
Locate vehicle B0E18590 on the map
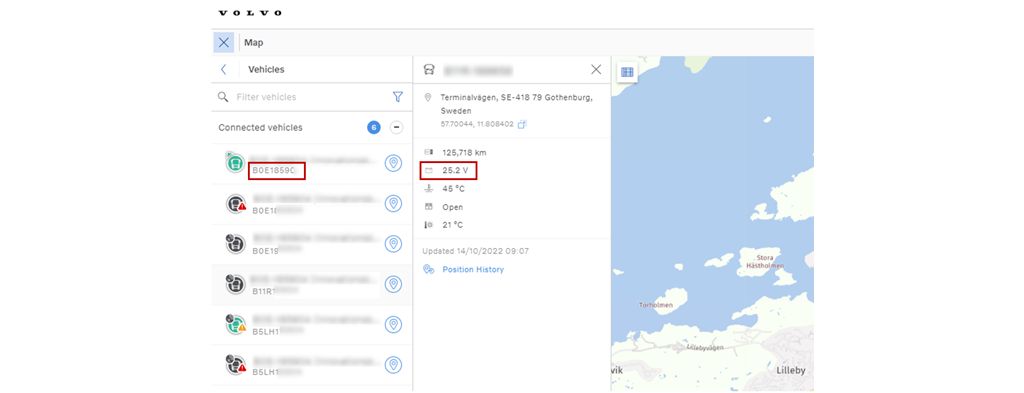coord(393,163)
